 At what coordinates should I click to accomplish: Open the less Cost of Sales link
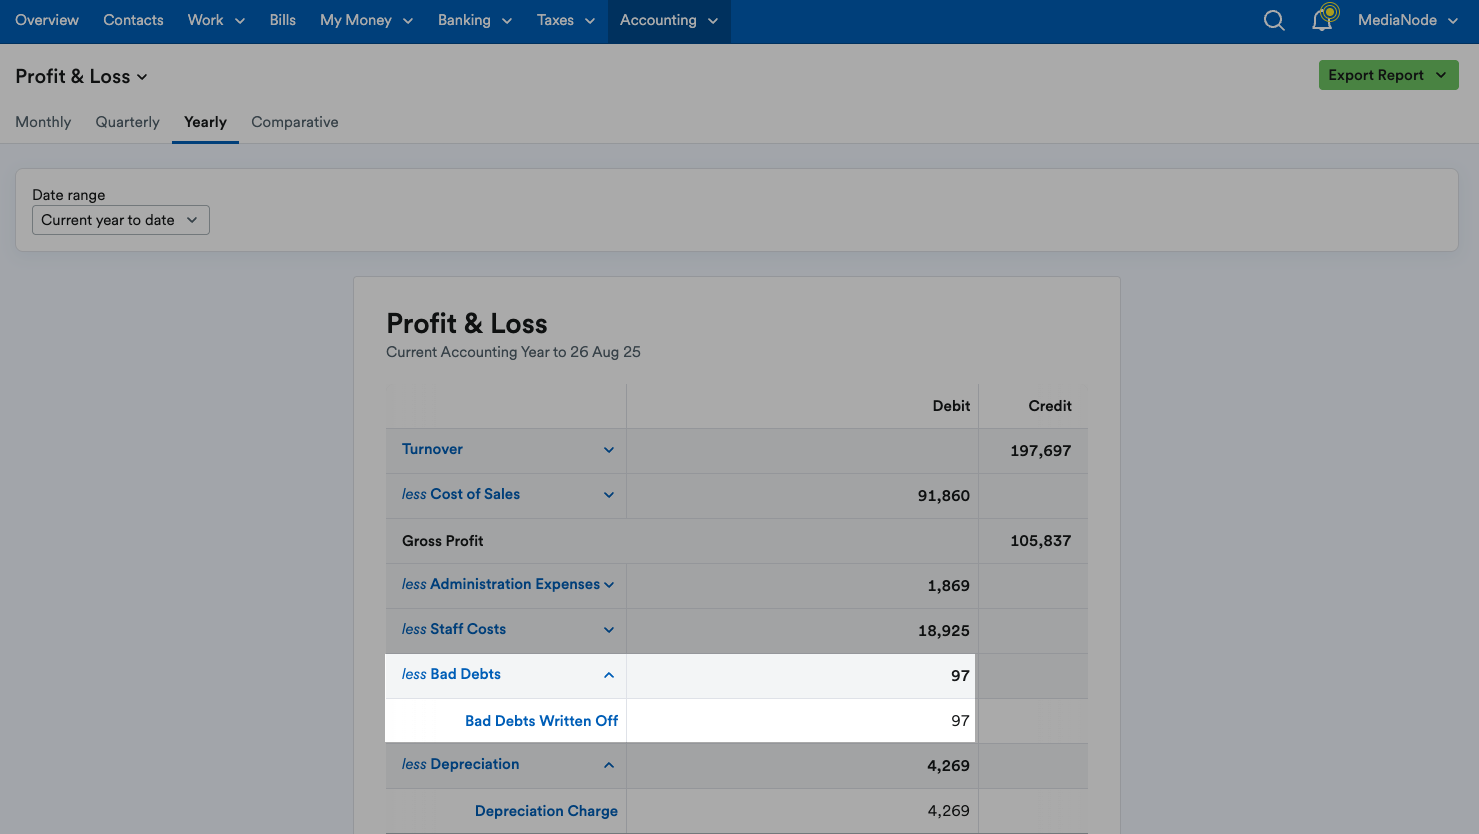461,494
